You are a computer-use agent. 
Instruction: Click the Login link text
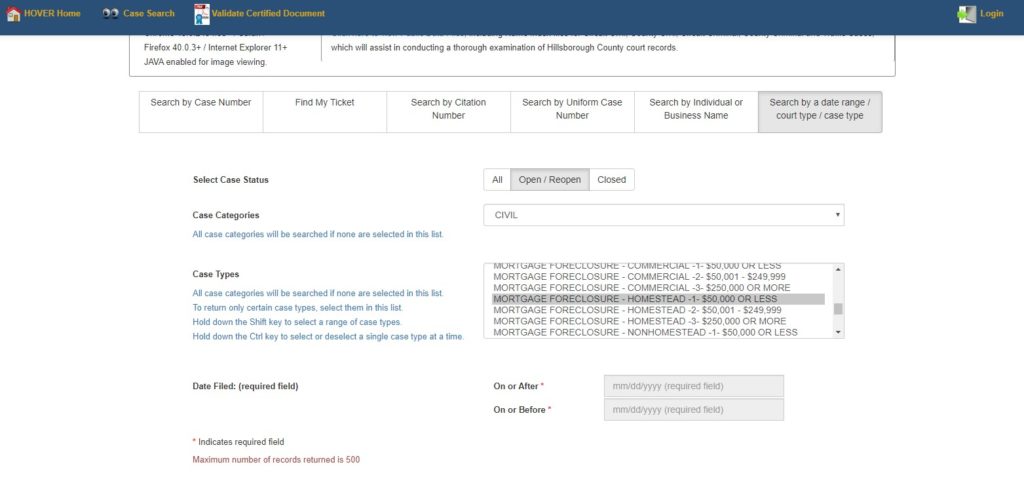(x=991, y=14)
